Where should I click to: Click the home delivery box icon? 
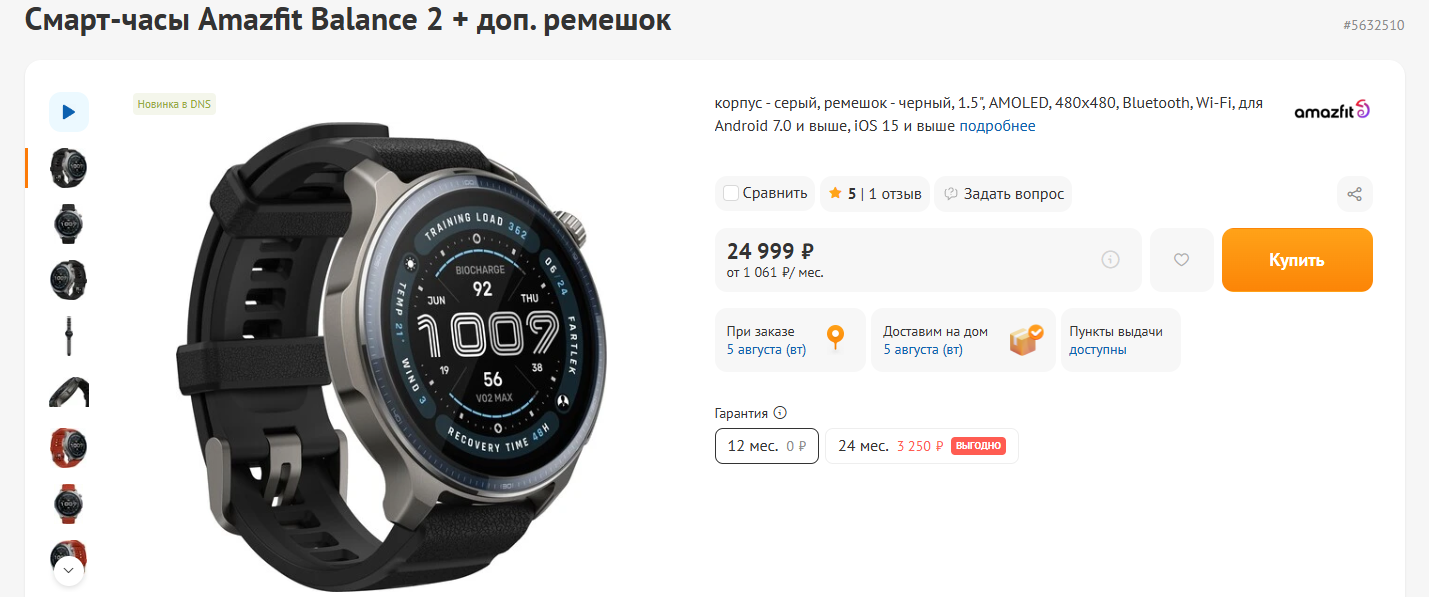[x=1025, y=339]
